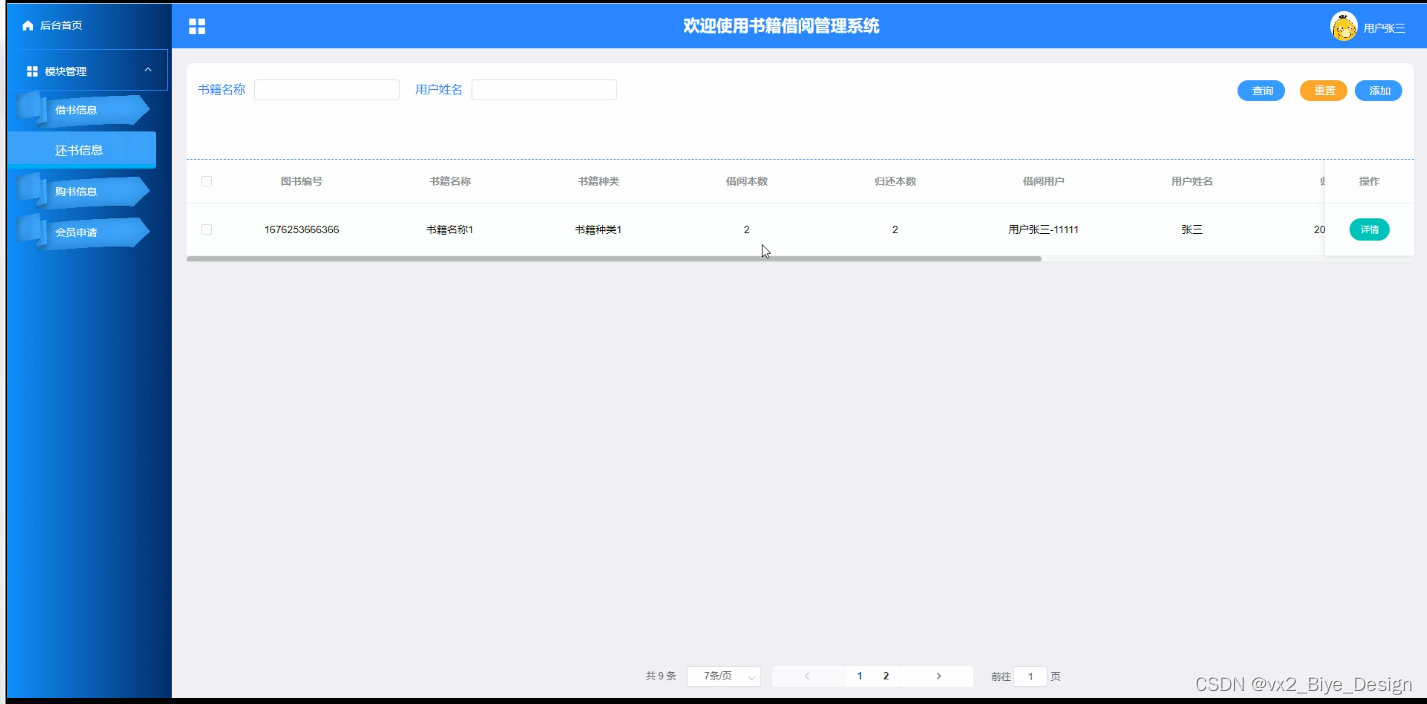
Task: Click the 查询 button
Action: point(1261,91)
